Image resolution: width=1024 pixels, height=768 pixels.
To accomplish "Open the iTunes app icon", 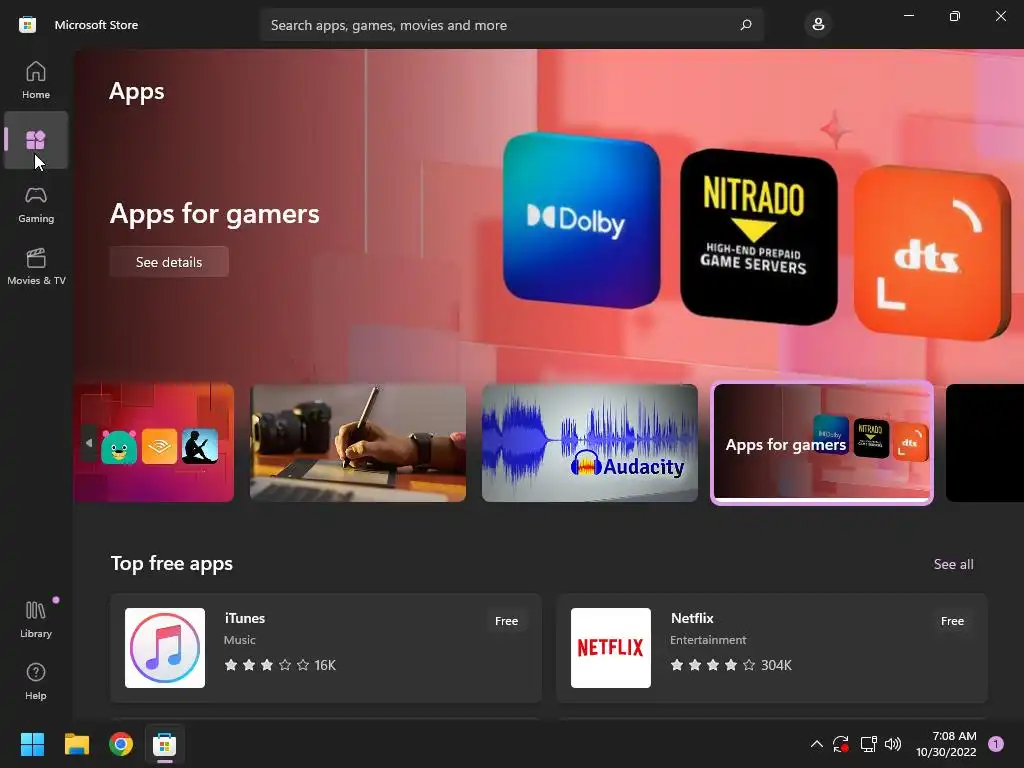I will coord(165,648).
